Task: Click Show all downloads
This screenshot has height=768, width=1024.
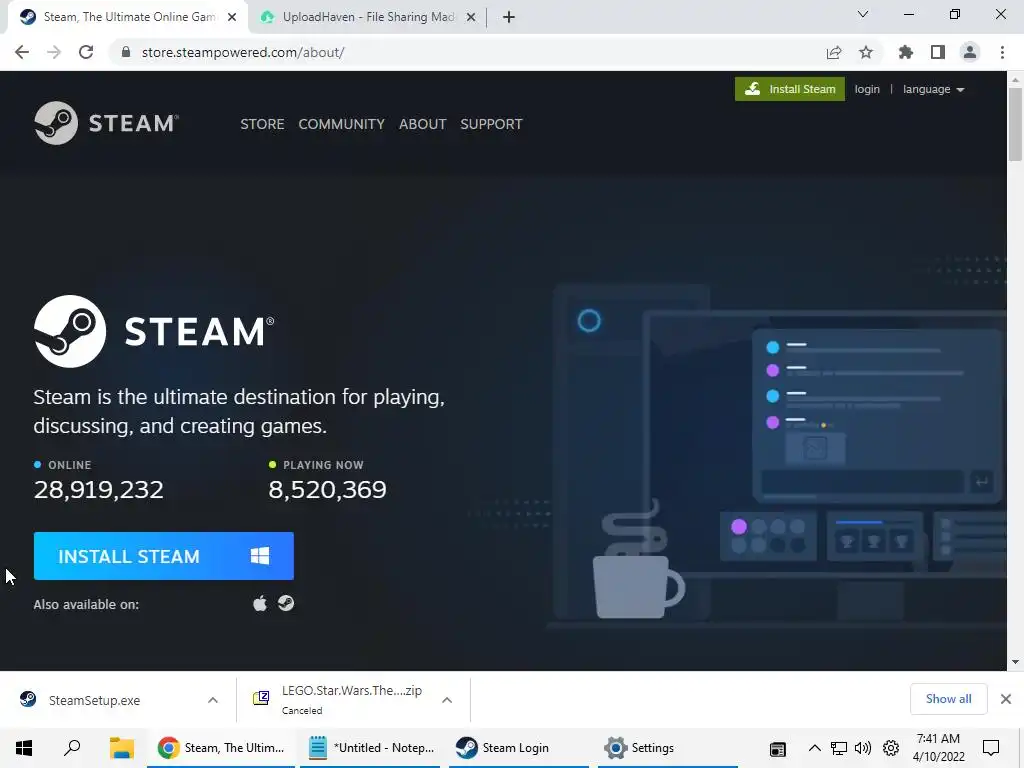Action: pyautogui.click(x=948, y=699)
